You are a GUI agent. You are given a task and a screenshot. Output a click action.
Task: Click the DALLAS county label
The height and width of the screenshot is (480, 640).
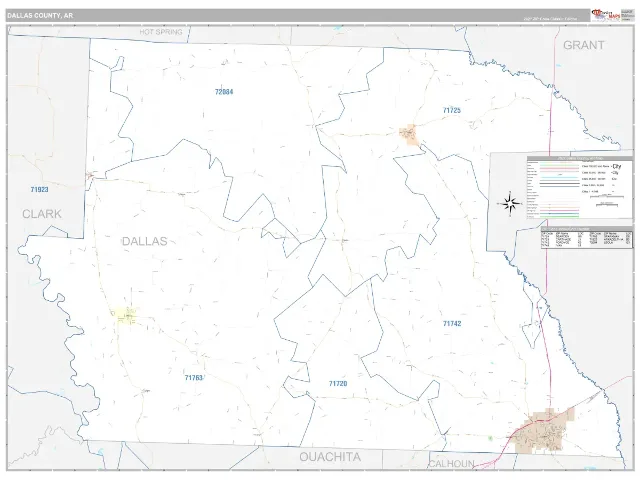pyautogui.click(x=144, y=241)
